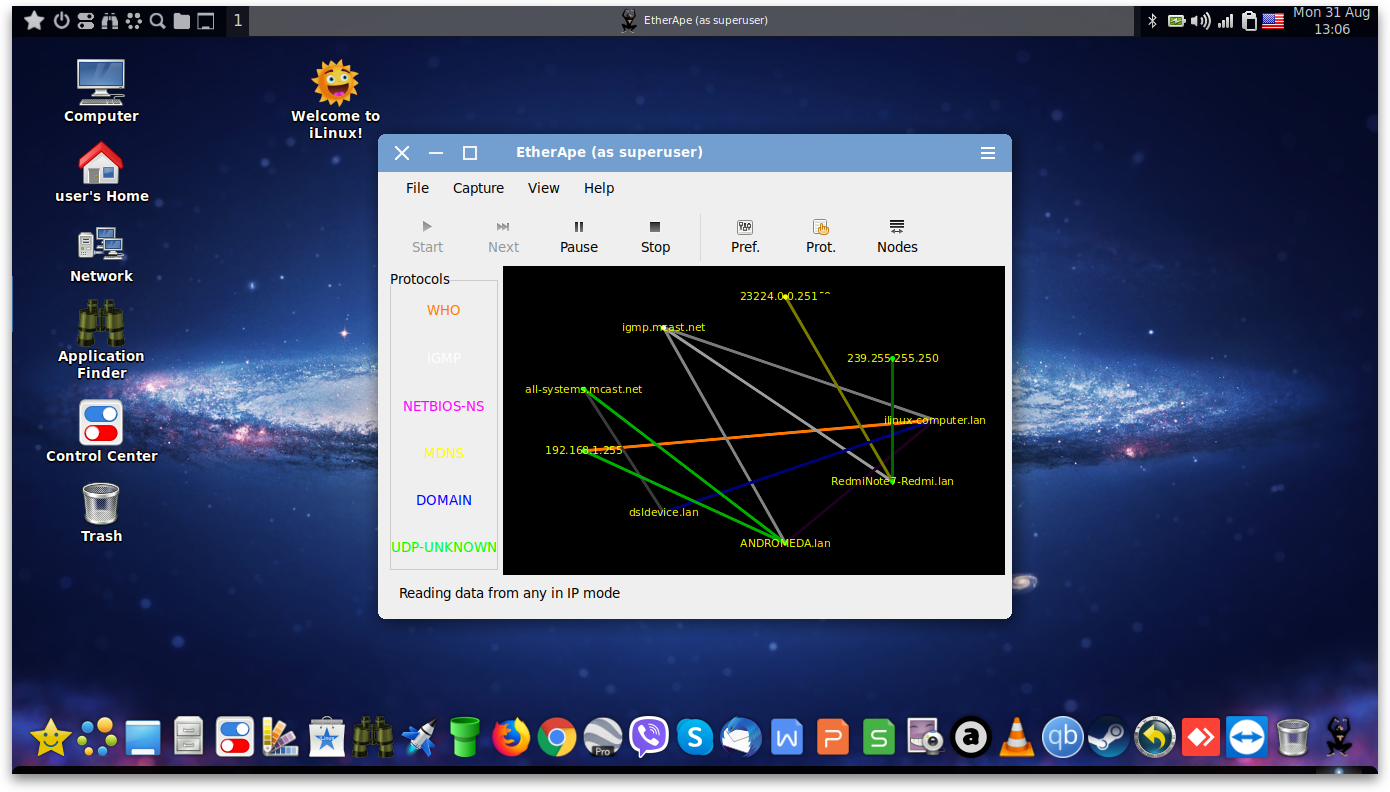
Task: Launch Viber from the dock
Action: (649, 738)
